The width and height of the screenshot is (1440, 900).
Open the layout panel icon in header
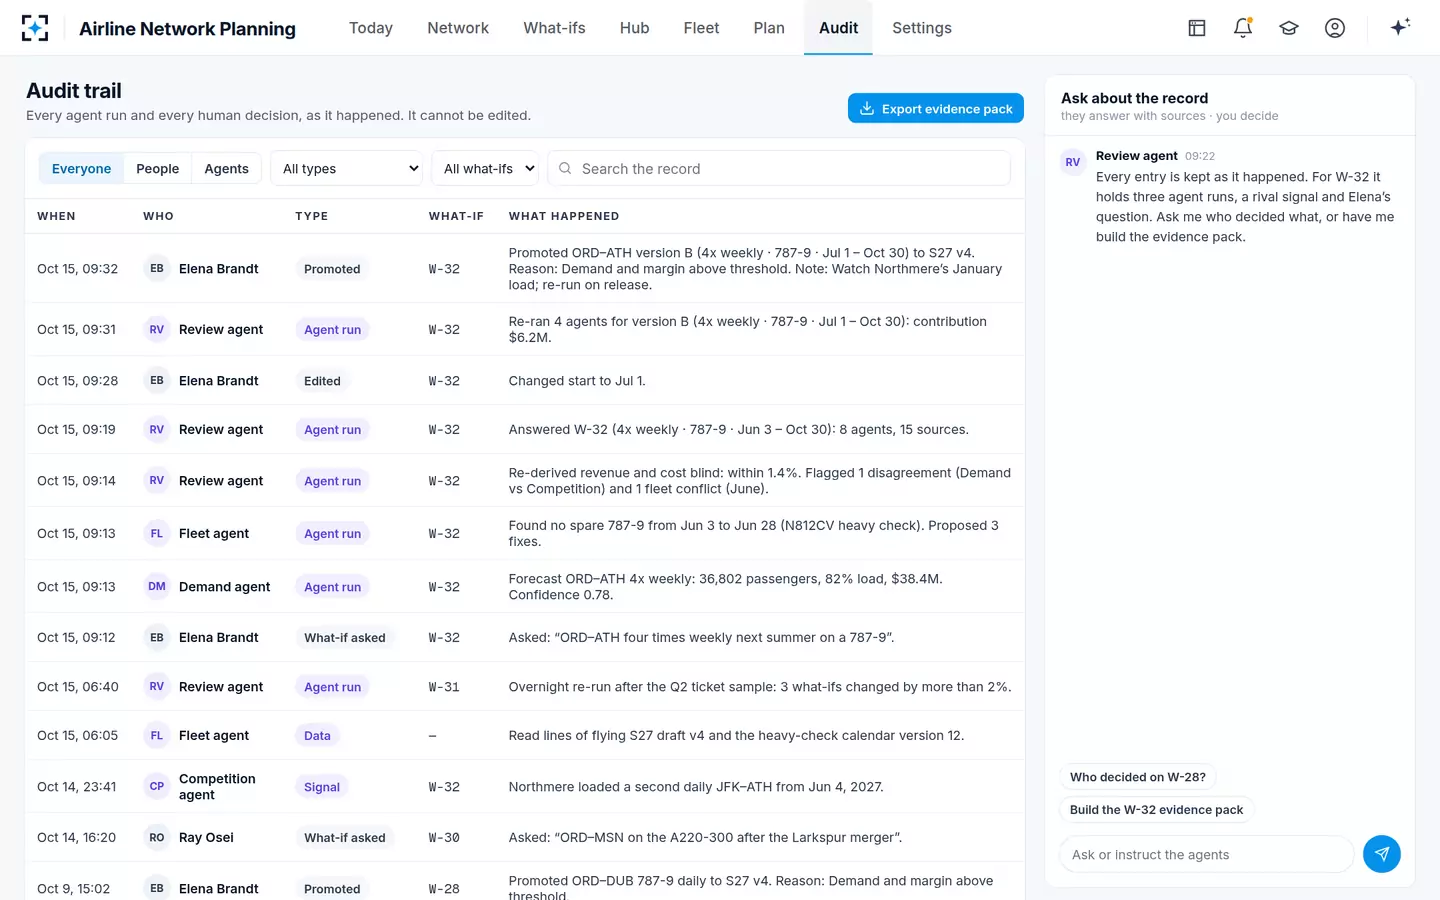(x=1197, y=28)
